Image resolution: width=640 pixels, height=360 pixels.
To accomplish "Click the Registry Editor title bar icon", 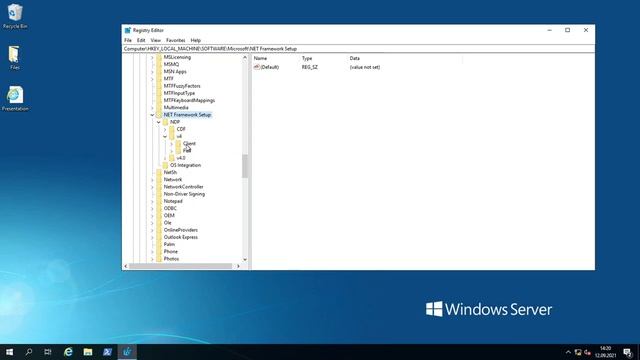I will pyautogui.click(x=128, y=30).
